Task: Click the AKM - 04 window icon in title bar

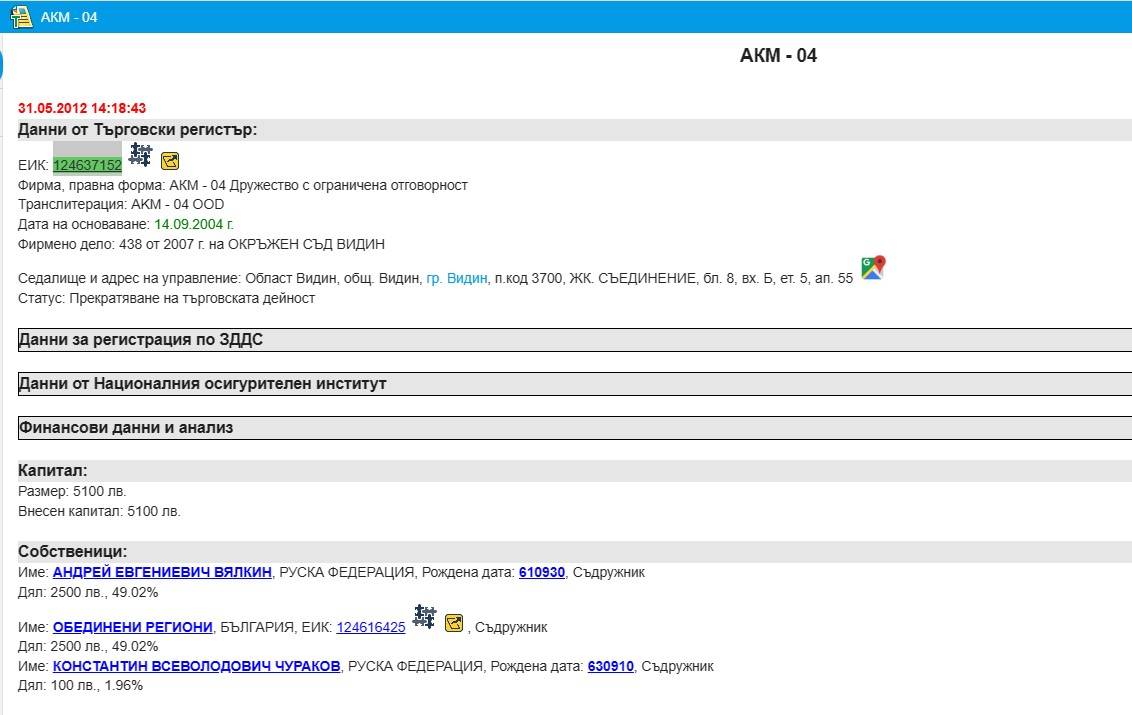Action: pyautogui.click(x=21, y=17)
